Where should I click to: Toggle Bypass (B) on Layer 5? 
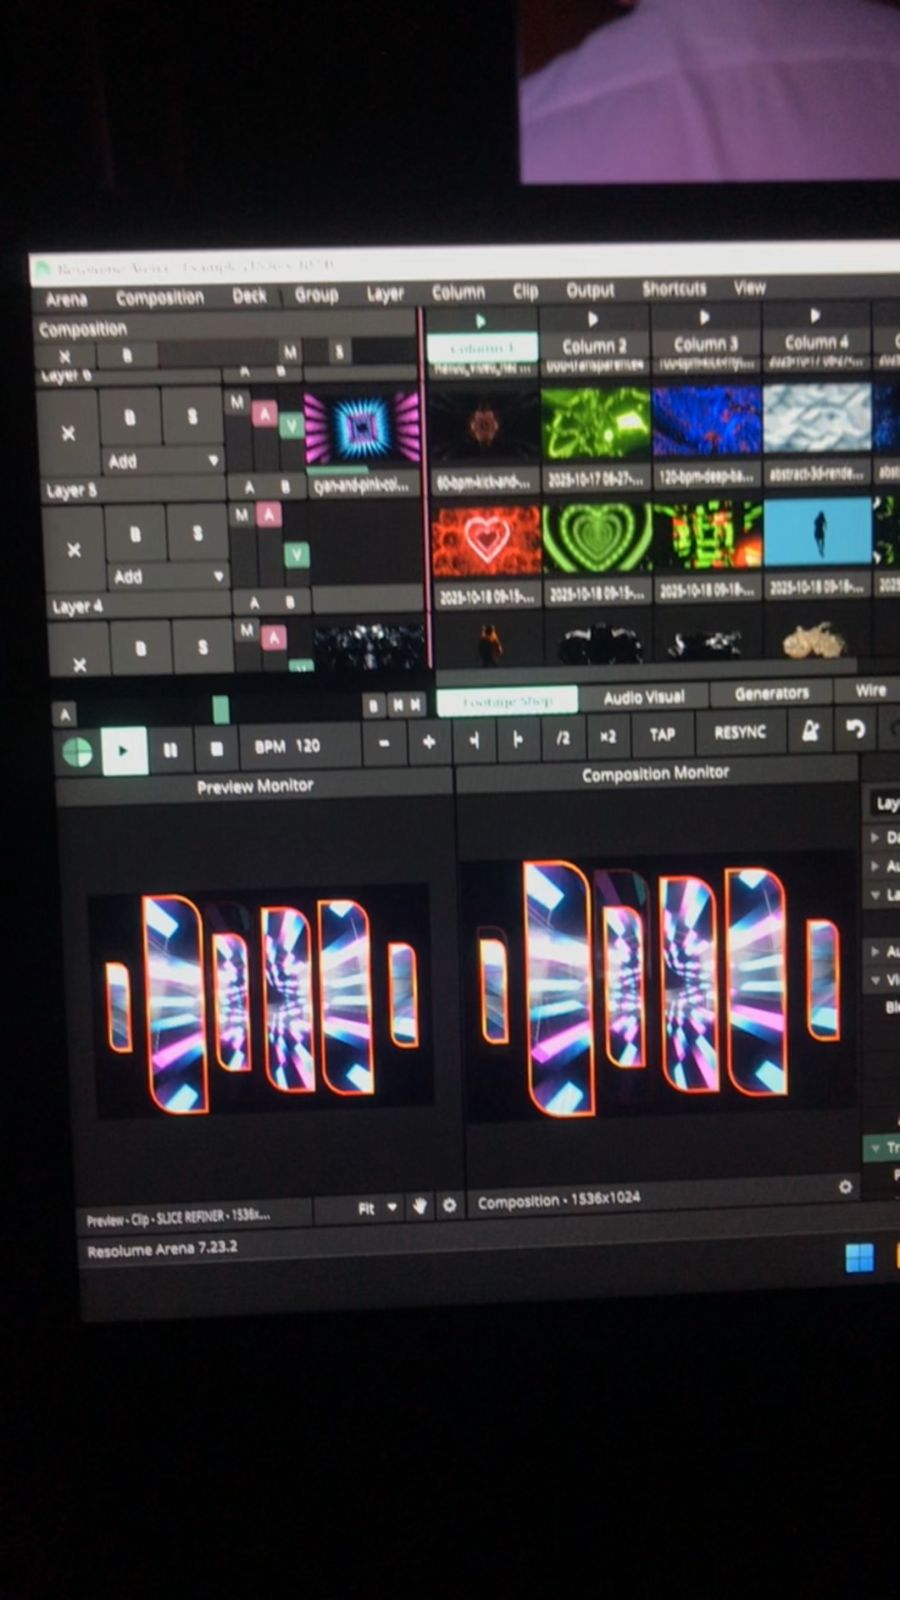[130, 418]
